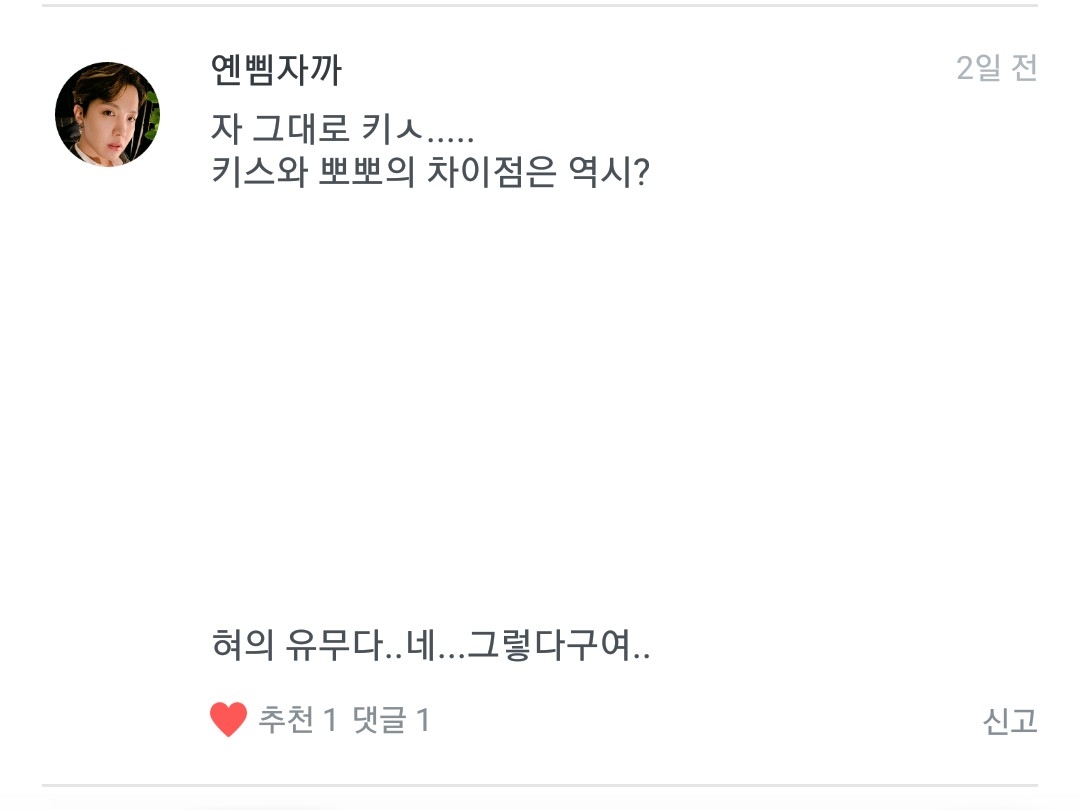Viewport: 1080px width, 810px height.
Task: Click the word 역시? in the comment
Action: coord(612,176)
